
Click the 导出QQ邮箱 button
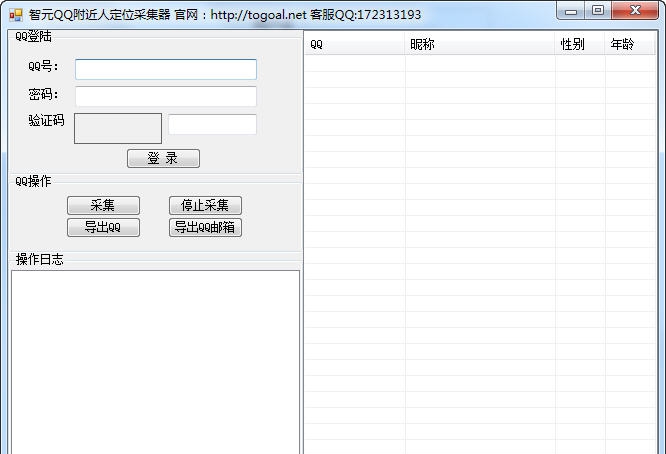pyautogui.click(x=205, y=227)
